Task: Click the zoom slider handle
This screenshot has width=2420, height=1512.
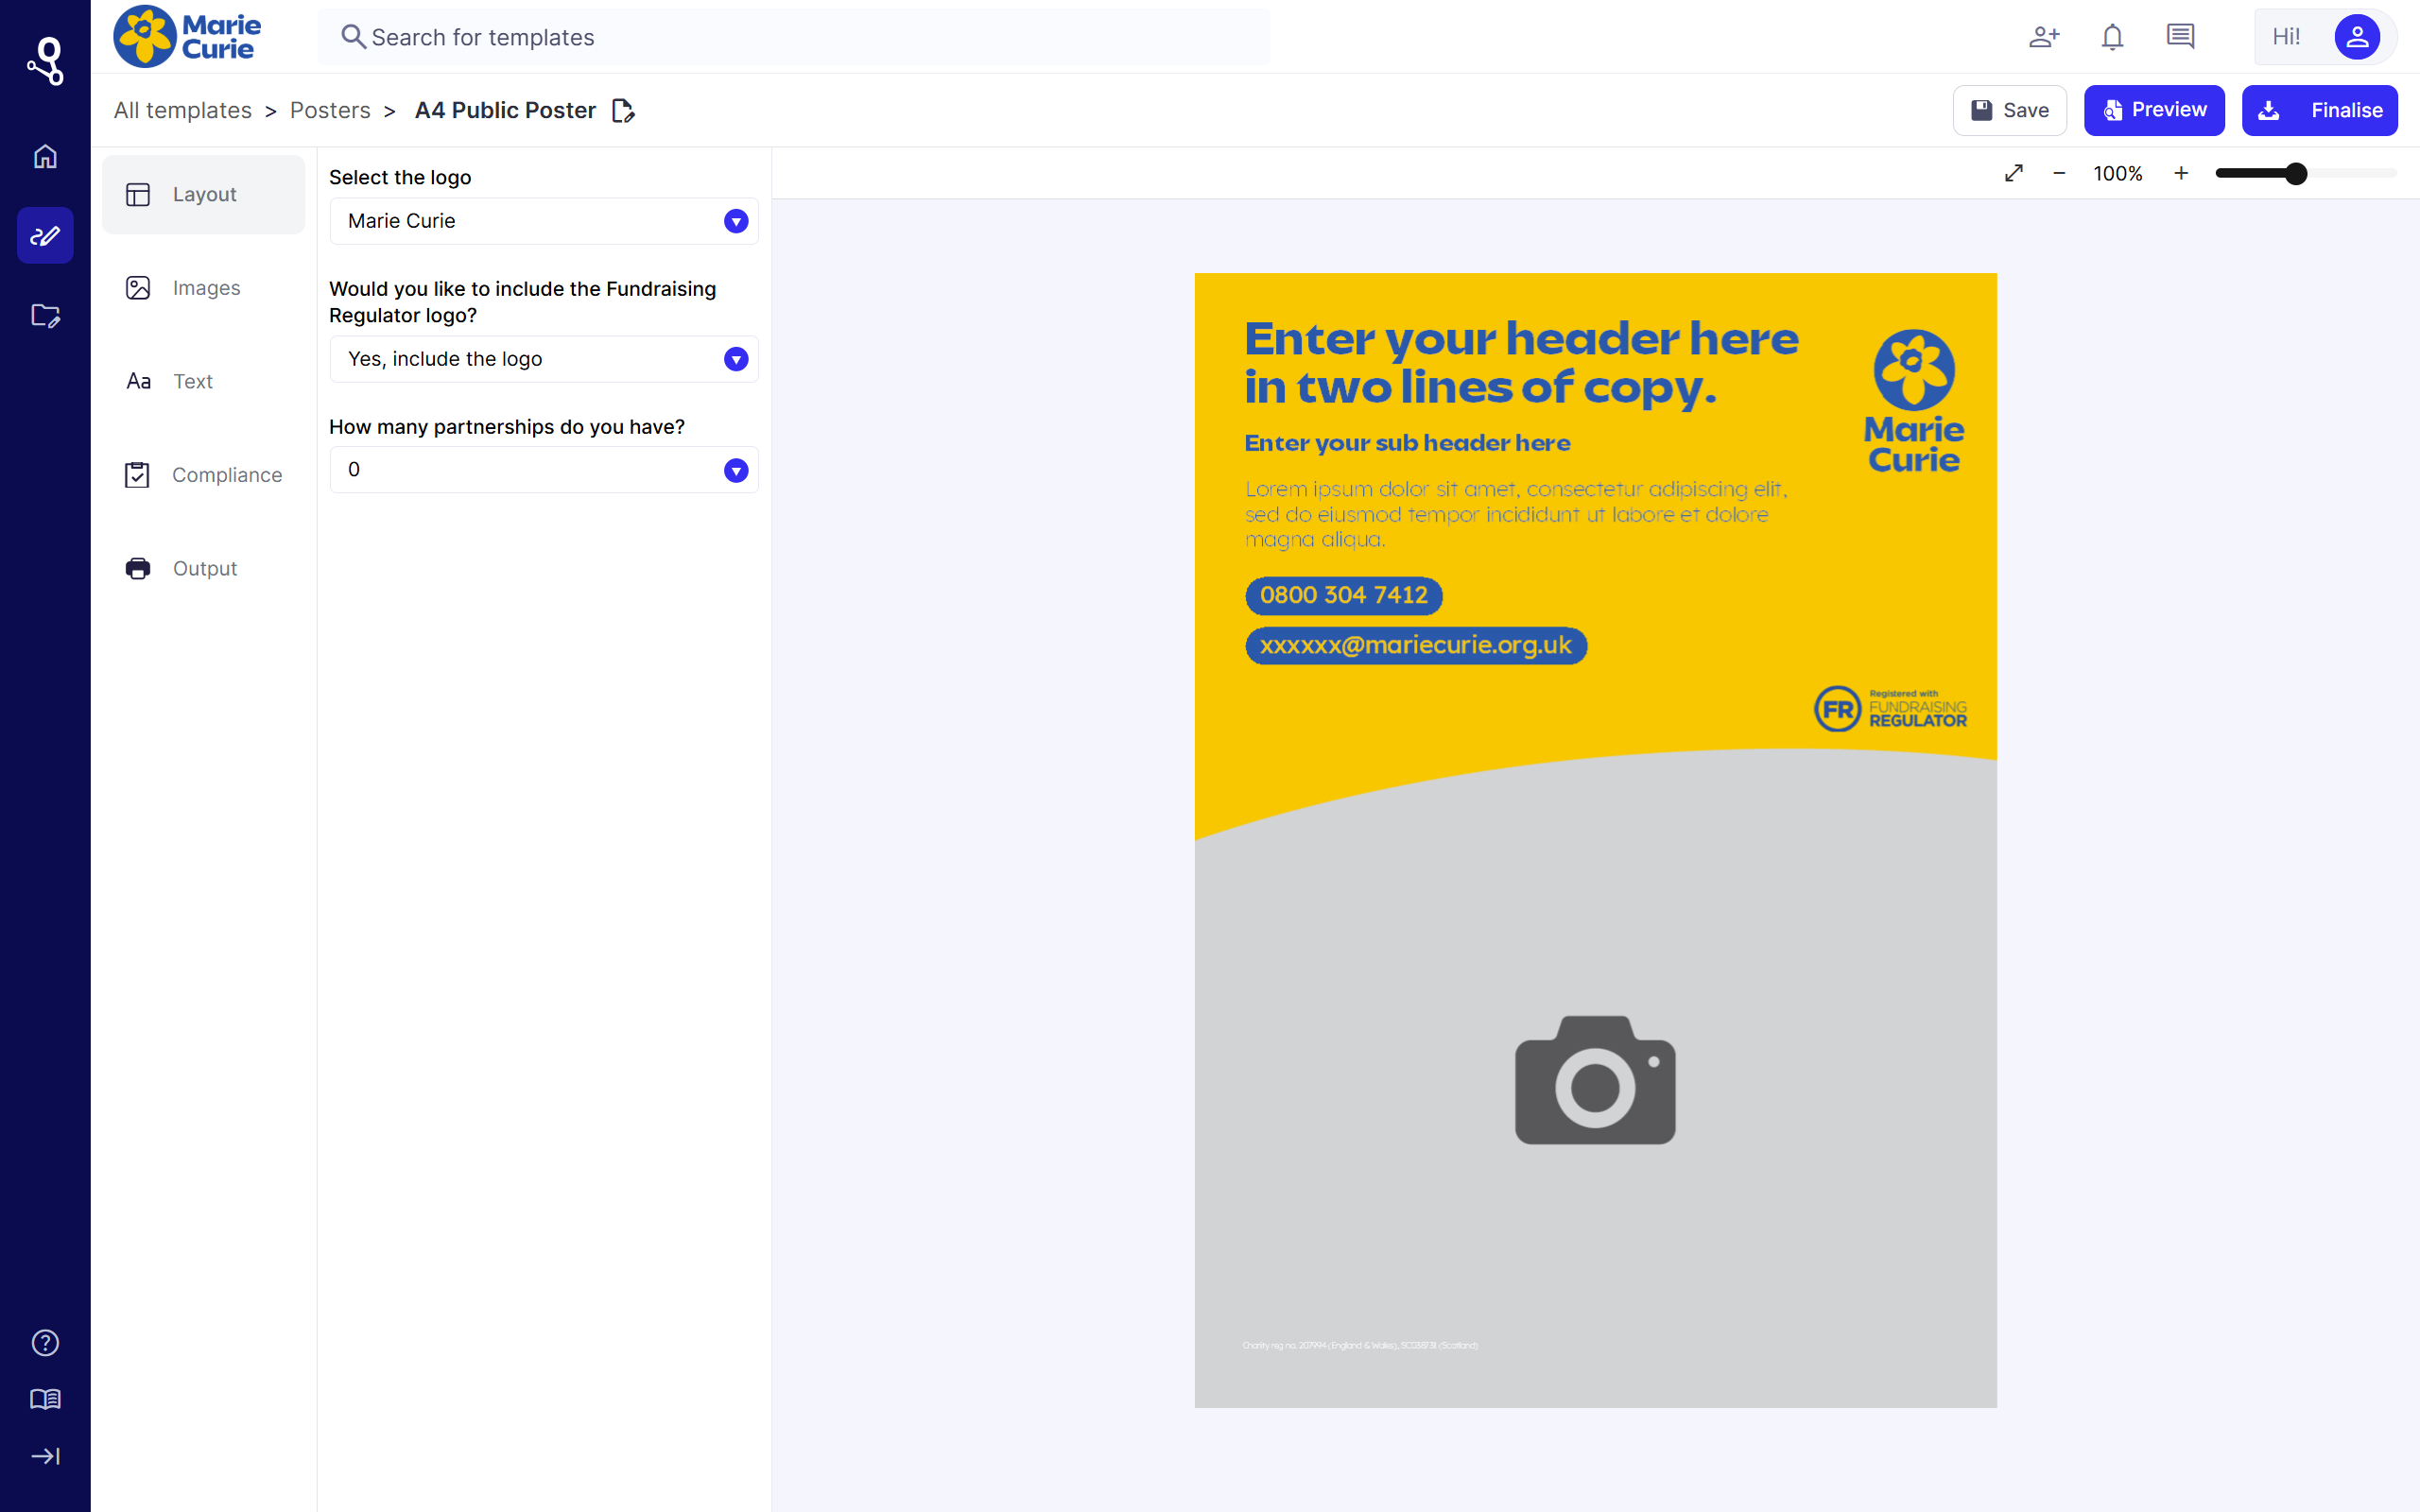Action: [2296, 173]
